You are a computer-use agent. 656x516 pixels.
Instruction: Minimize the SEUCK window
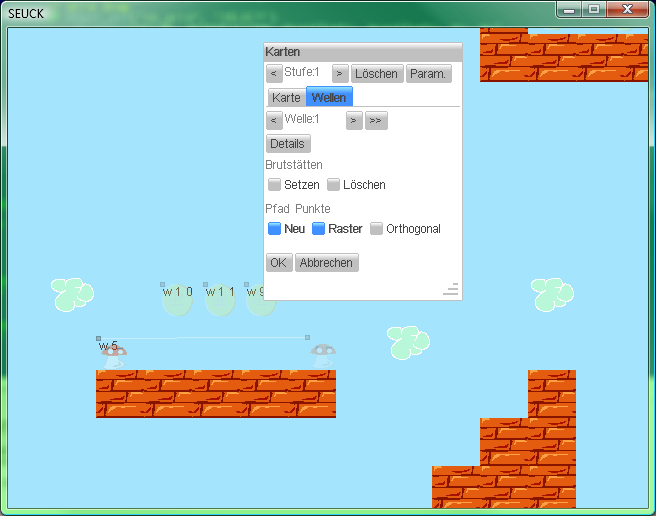(569, 10)
